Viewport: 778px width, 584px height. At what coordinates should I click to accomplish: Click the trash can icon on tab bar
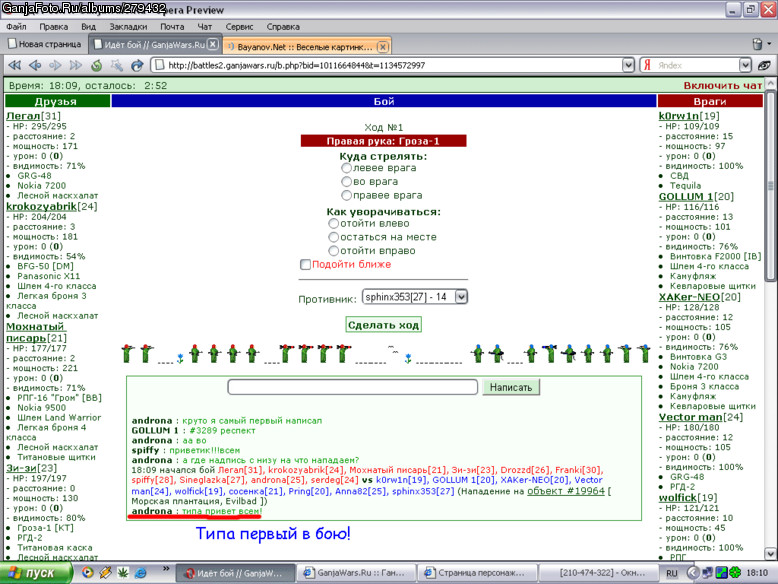tap(757, 44)
